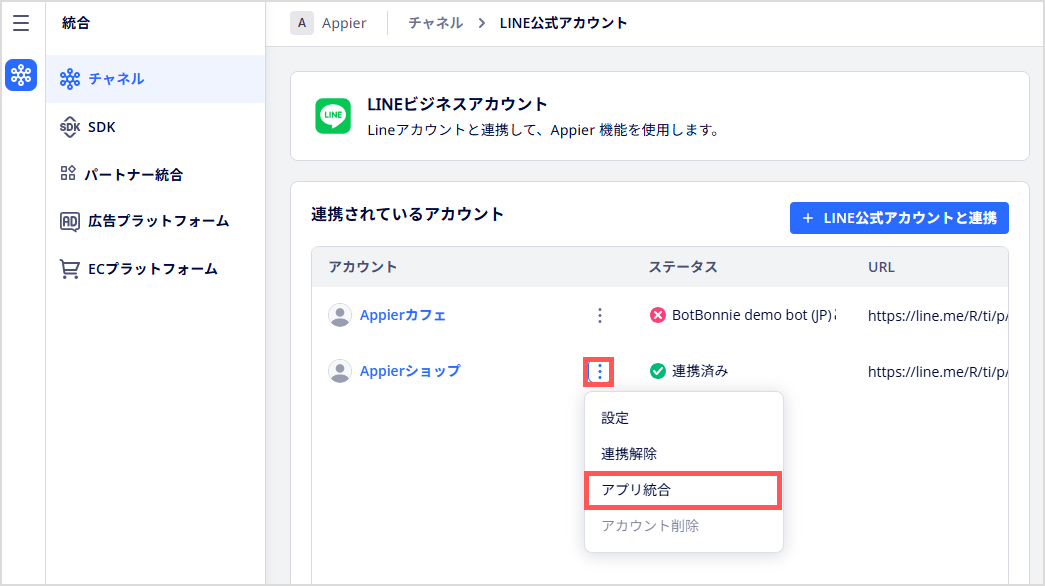Open SDK section in sidebar
This screenshot has width=1045, height=586.
click(x=155, y=127)
